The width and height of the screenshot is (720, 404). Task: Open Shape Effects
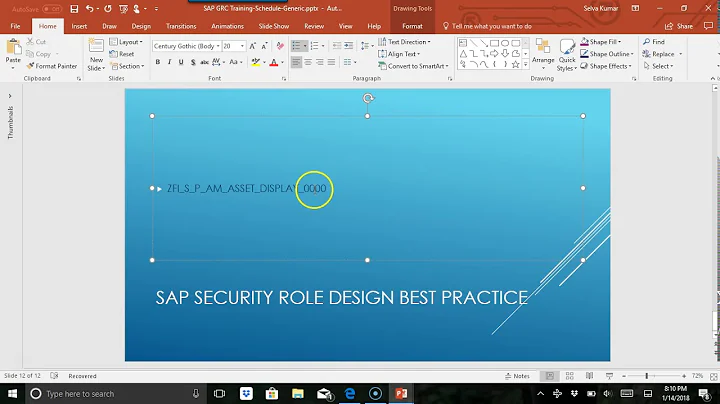pos(606,66)
